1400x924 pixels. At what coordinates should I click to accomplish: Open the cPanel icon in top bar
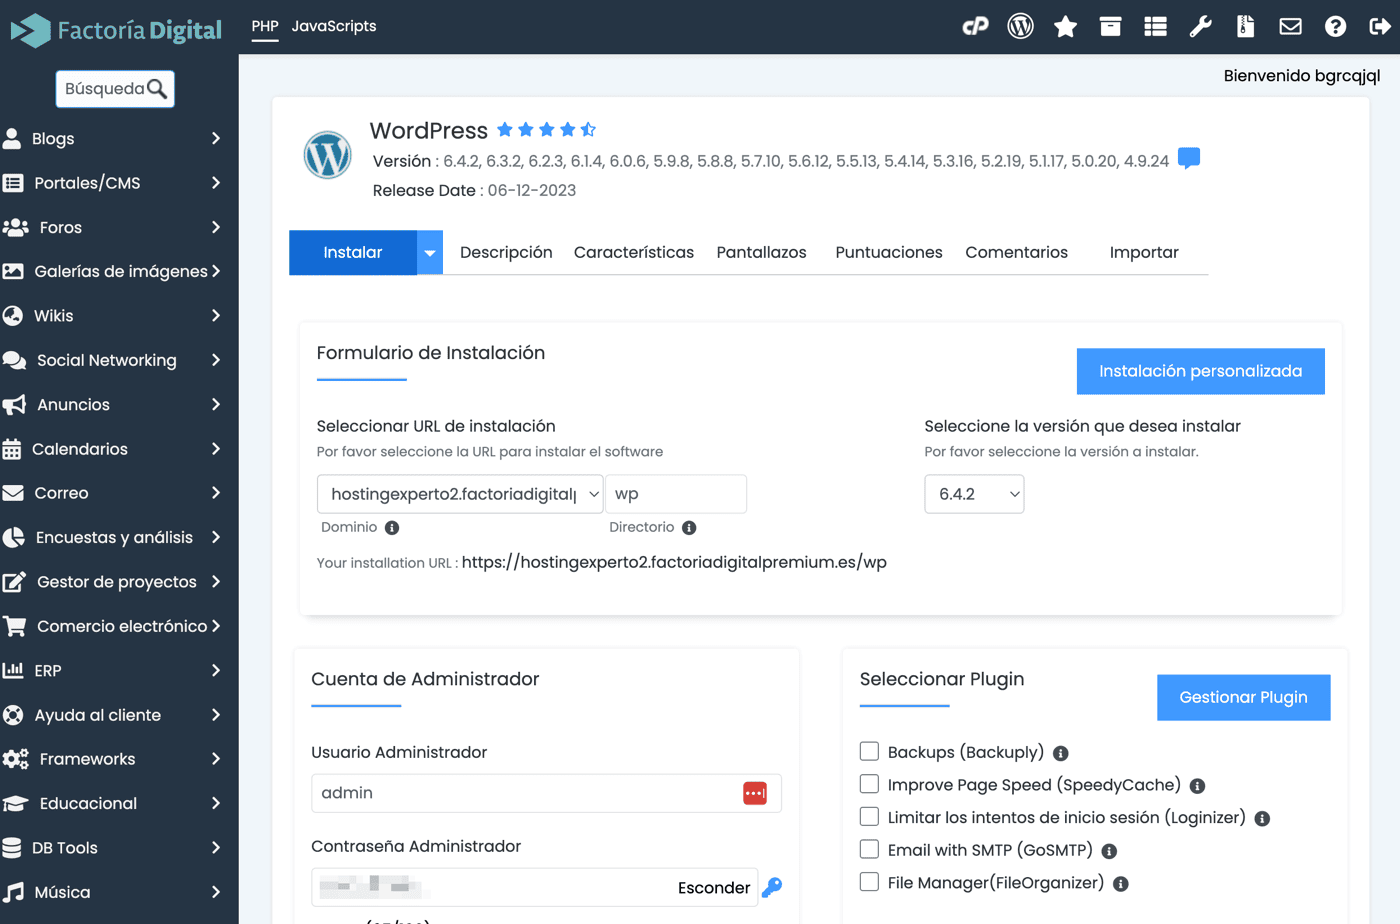(975, 27)
